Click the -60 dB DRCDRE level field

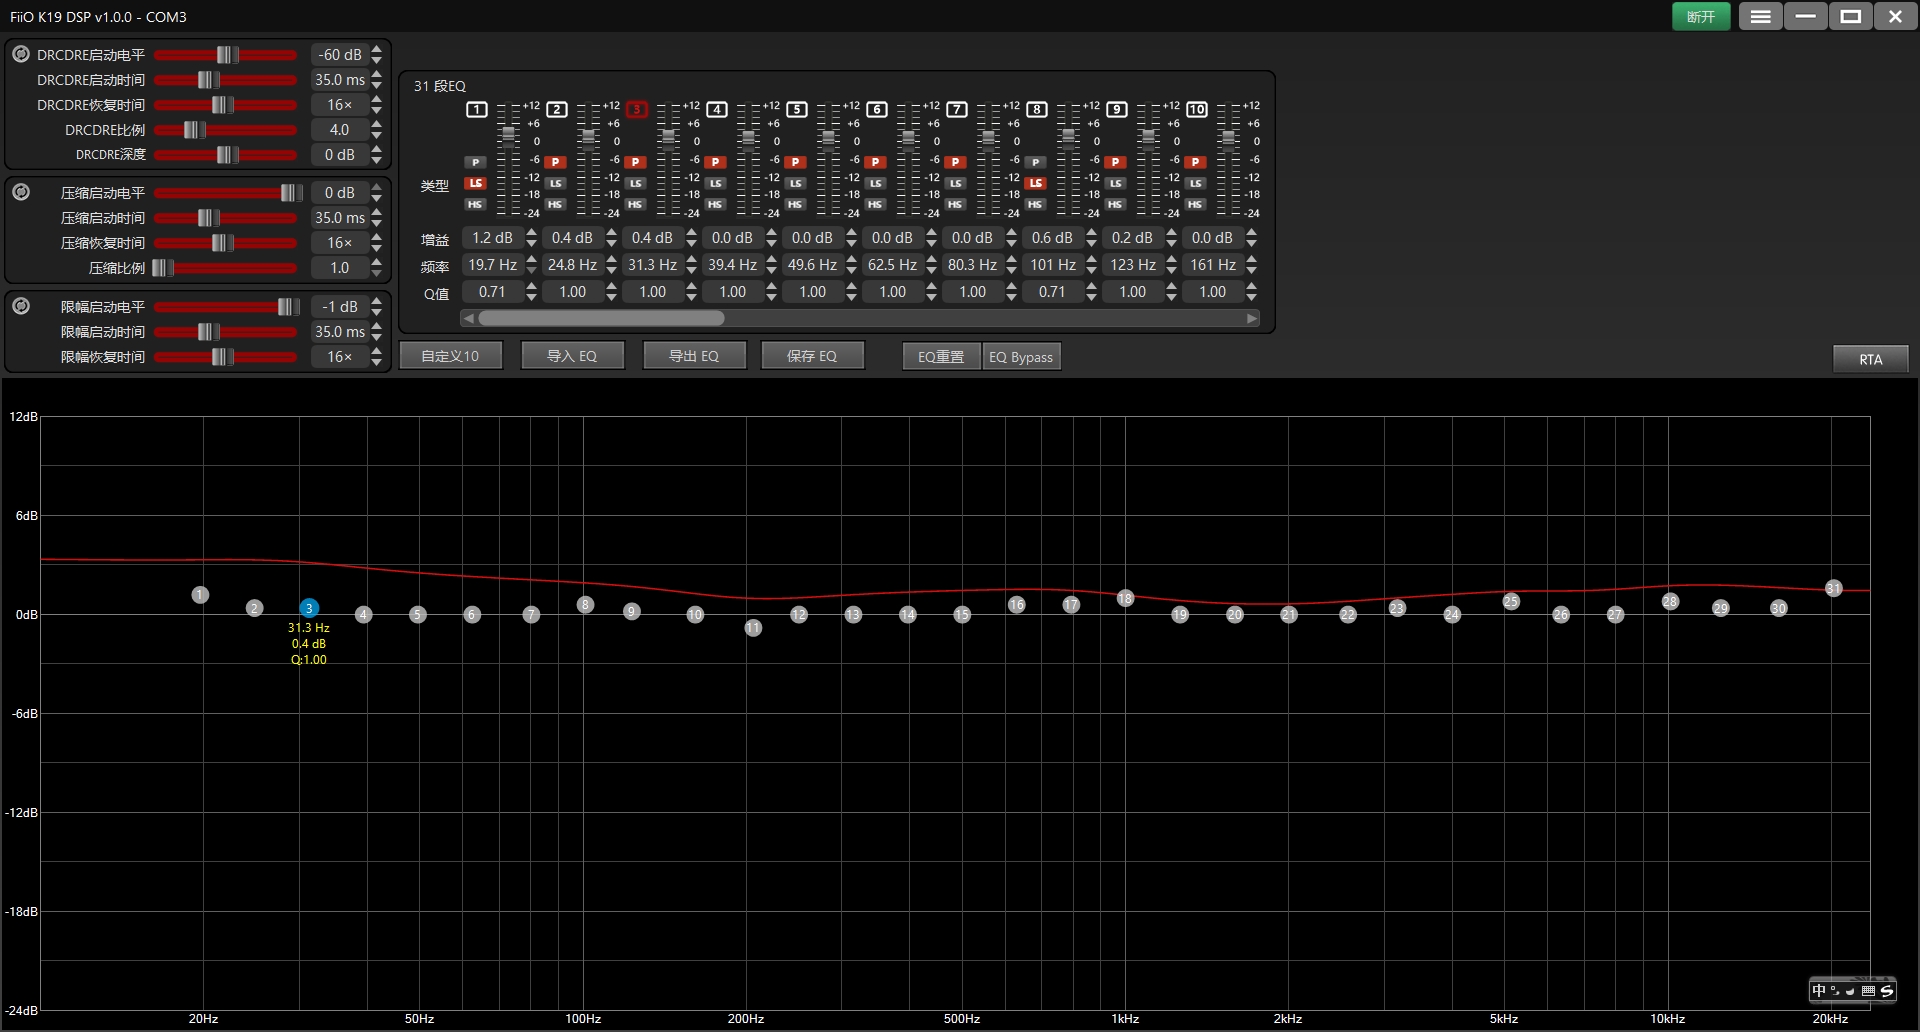340,55
